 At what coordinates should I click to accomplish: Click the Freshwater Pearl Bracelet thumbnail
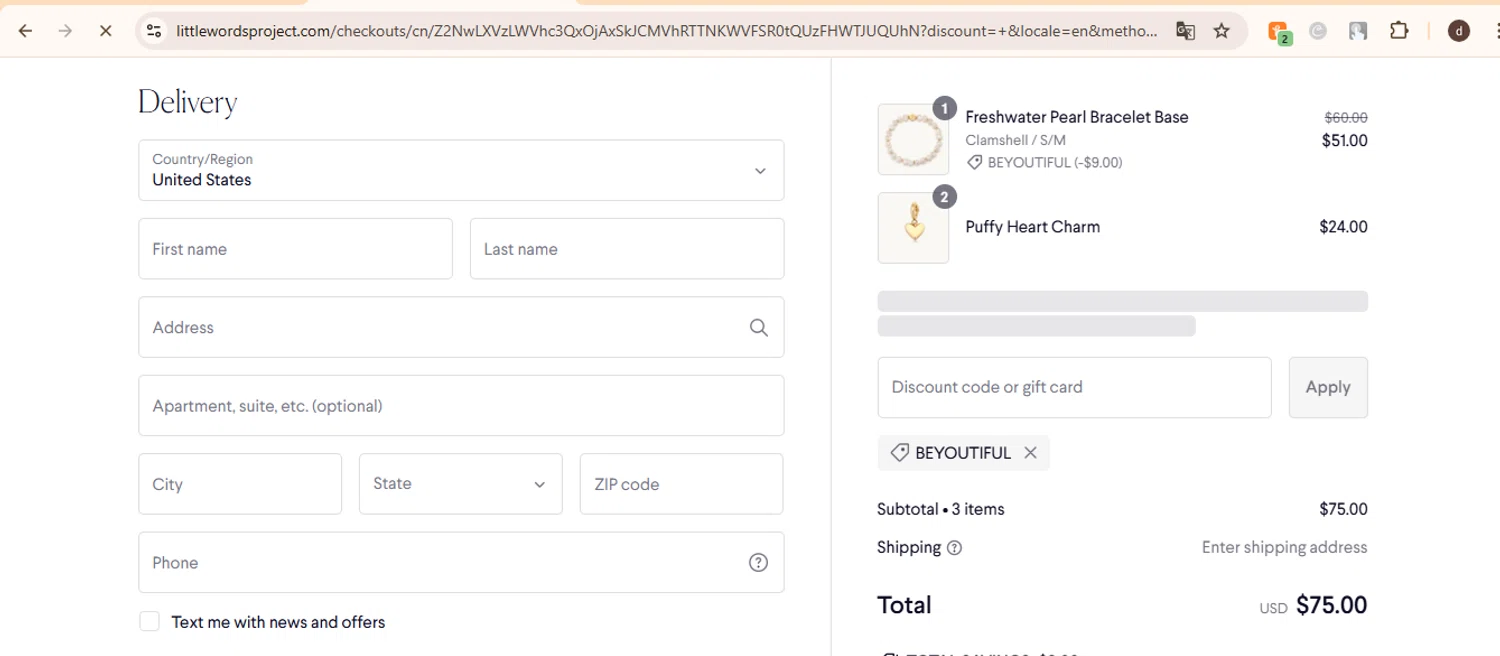(x=913, y=140)
